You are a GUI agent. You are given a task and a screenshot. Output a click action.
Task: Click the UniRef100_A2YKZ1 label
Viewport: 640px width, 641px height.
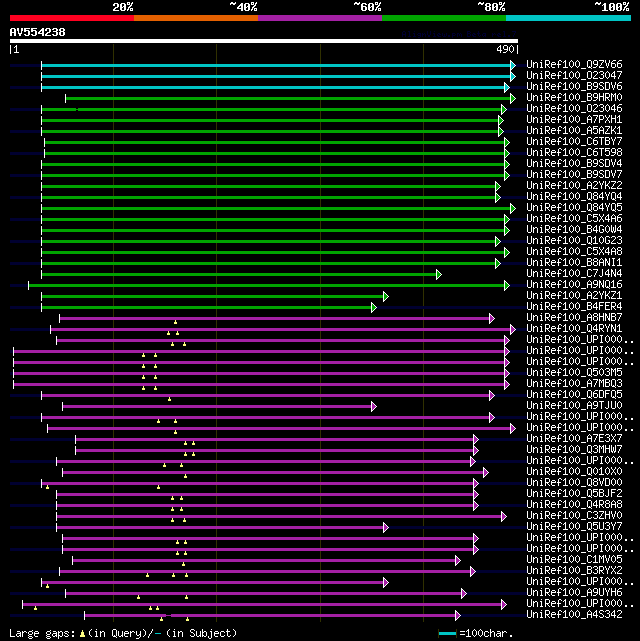(574, 296)
